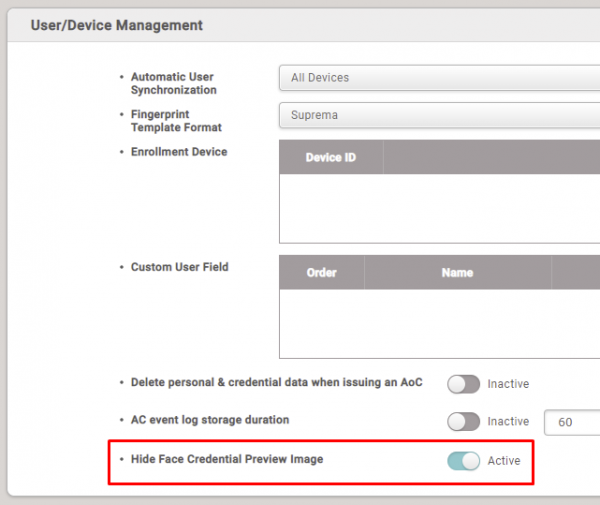
Task: Click the storage duration field showing 60
Action: [572, 422]
